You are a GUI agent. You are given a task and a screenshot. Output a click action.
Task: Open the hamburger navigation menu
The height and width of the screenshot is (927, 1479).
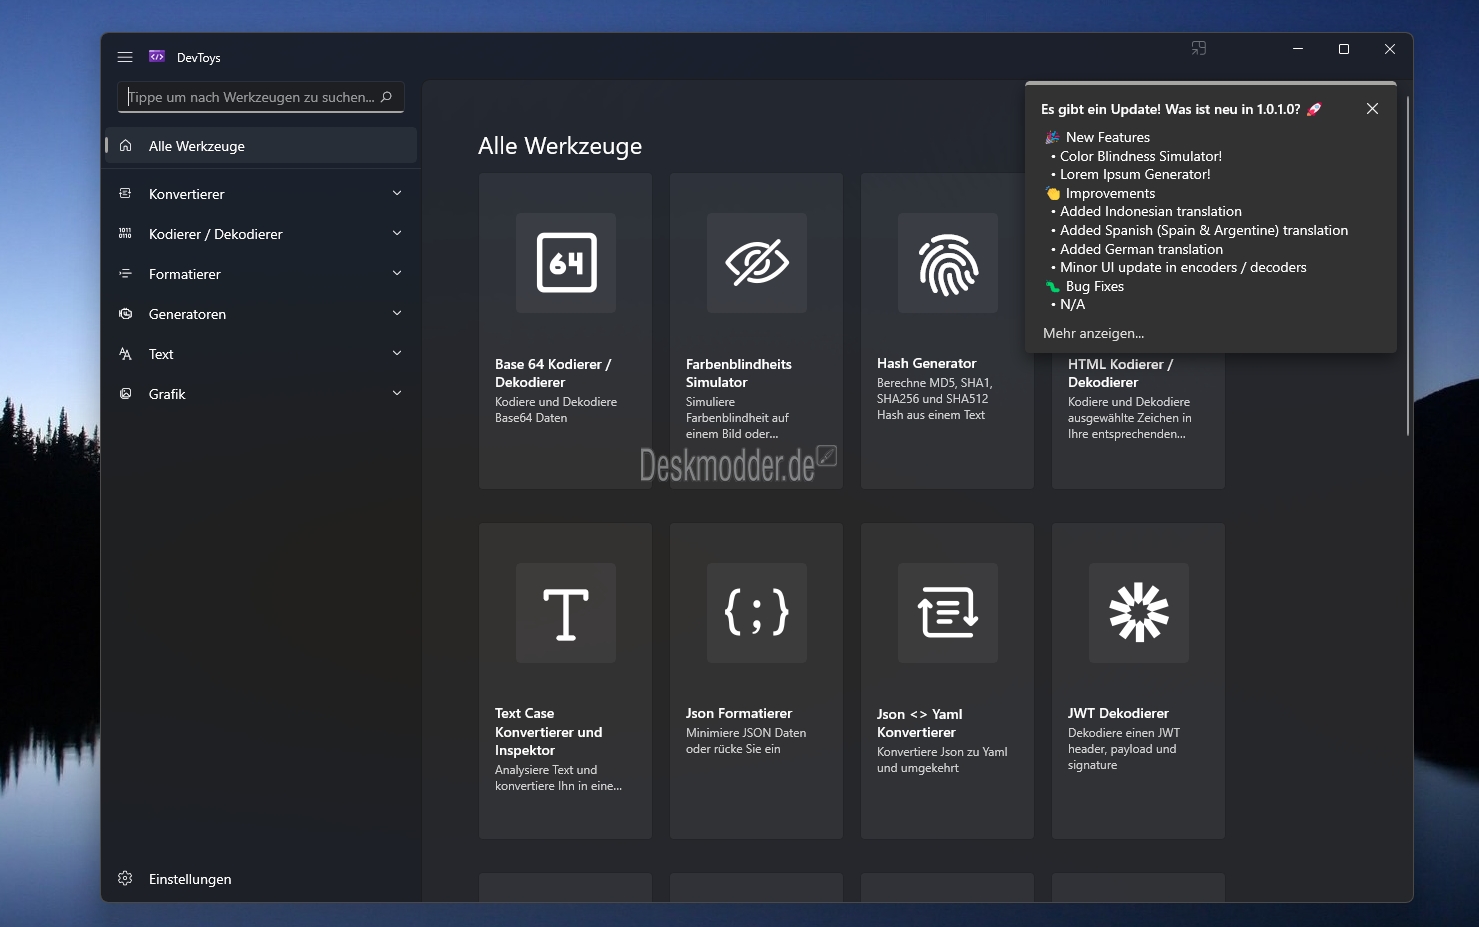[125, 57]
